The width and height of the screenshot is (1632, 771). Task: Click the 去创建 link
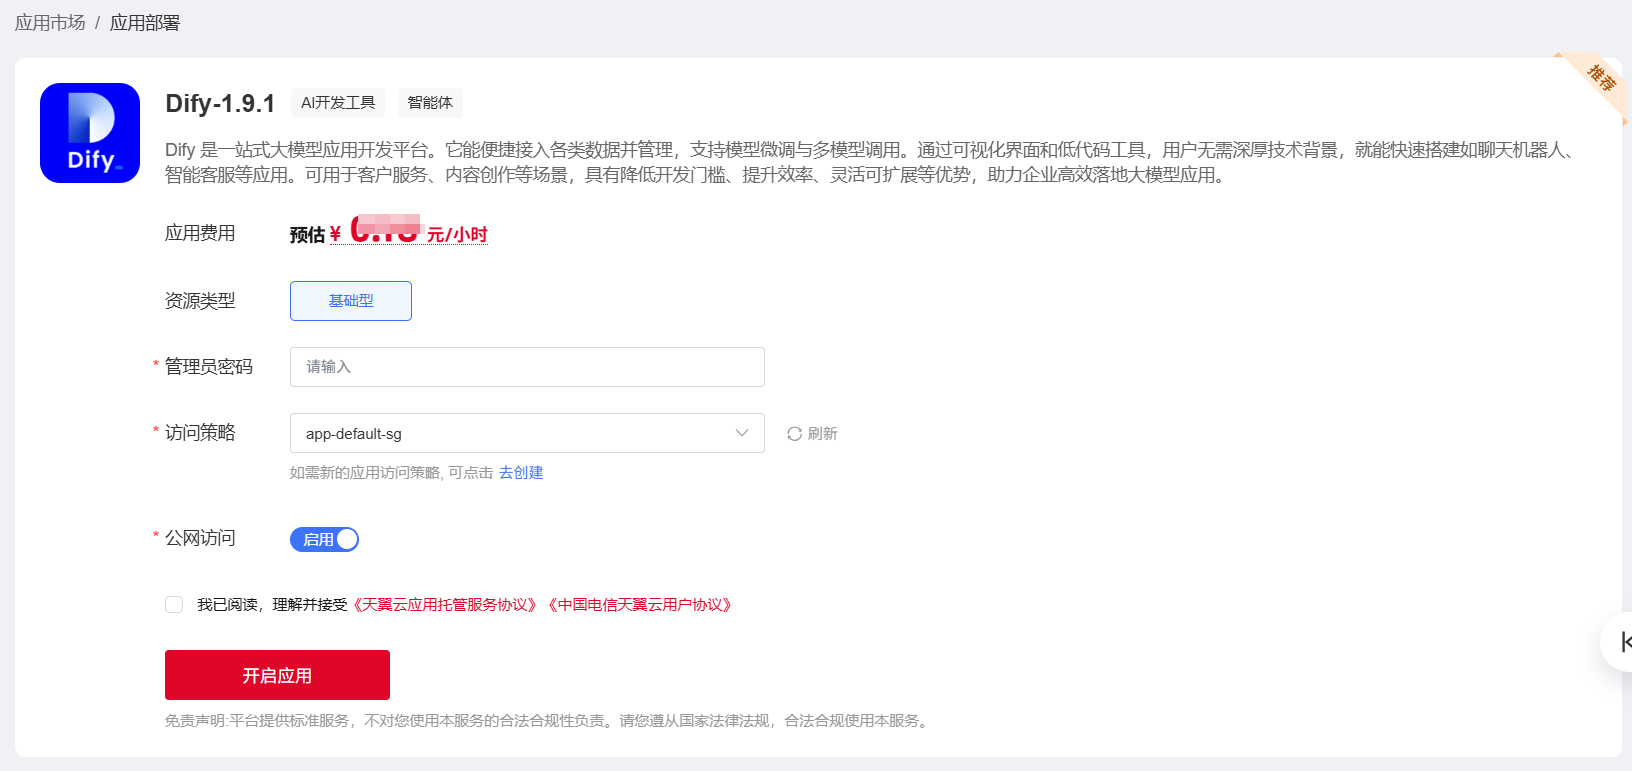click(521, 473)
